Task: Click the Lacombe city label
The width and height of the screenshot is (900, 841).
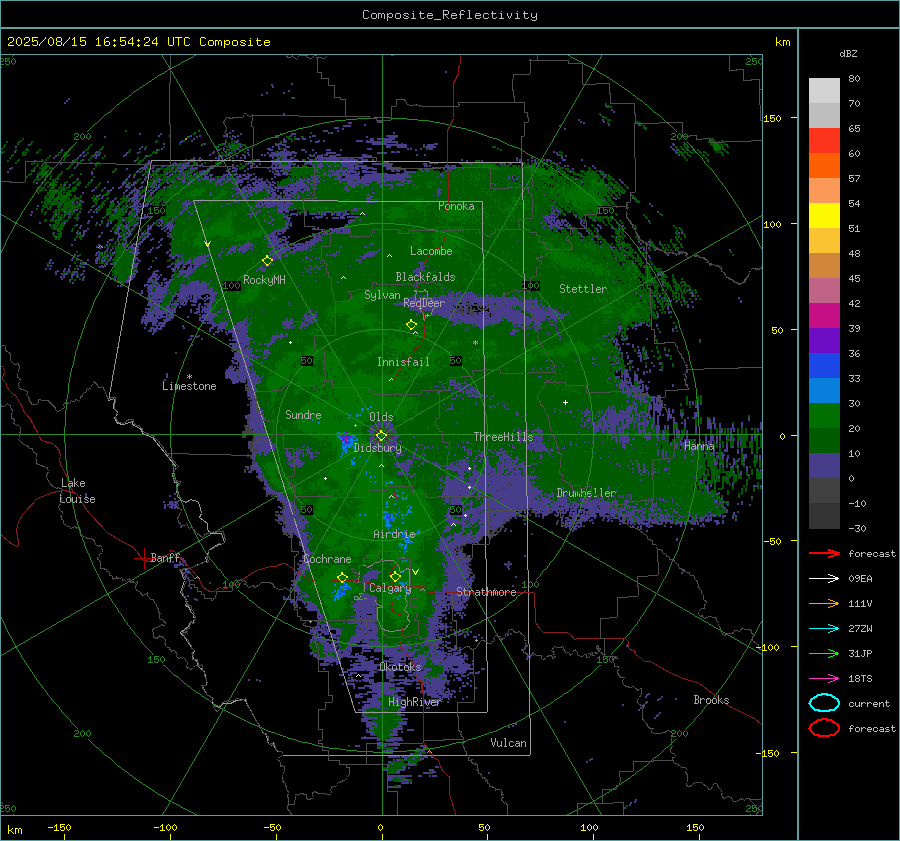Action: pos(431,251)
